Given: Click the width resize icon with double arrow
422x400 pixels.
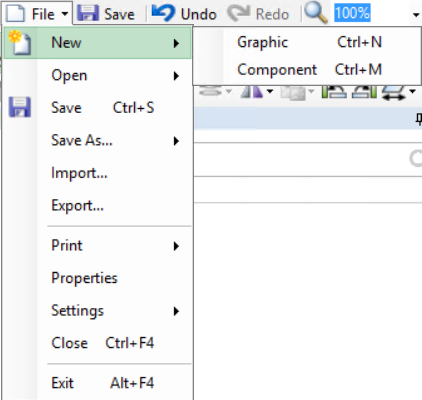Looking at the screenshot, I should (394, 92).
